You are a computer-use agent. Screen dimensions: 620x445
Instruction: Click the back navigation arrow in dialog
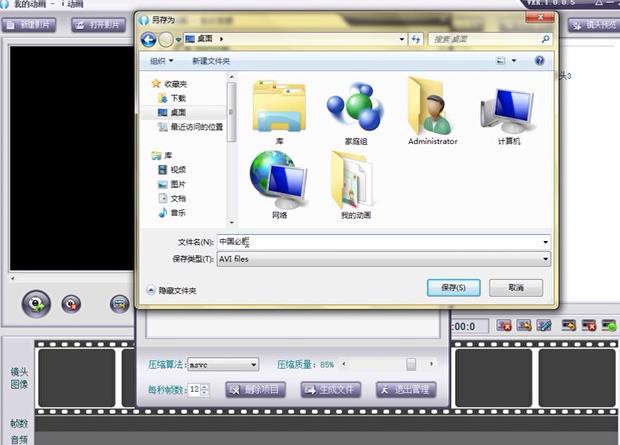point(146,39)
